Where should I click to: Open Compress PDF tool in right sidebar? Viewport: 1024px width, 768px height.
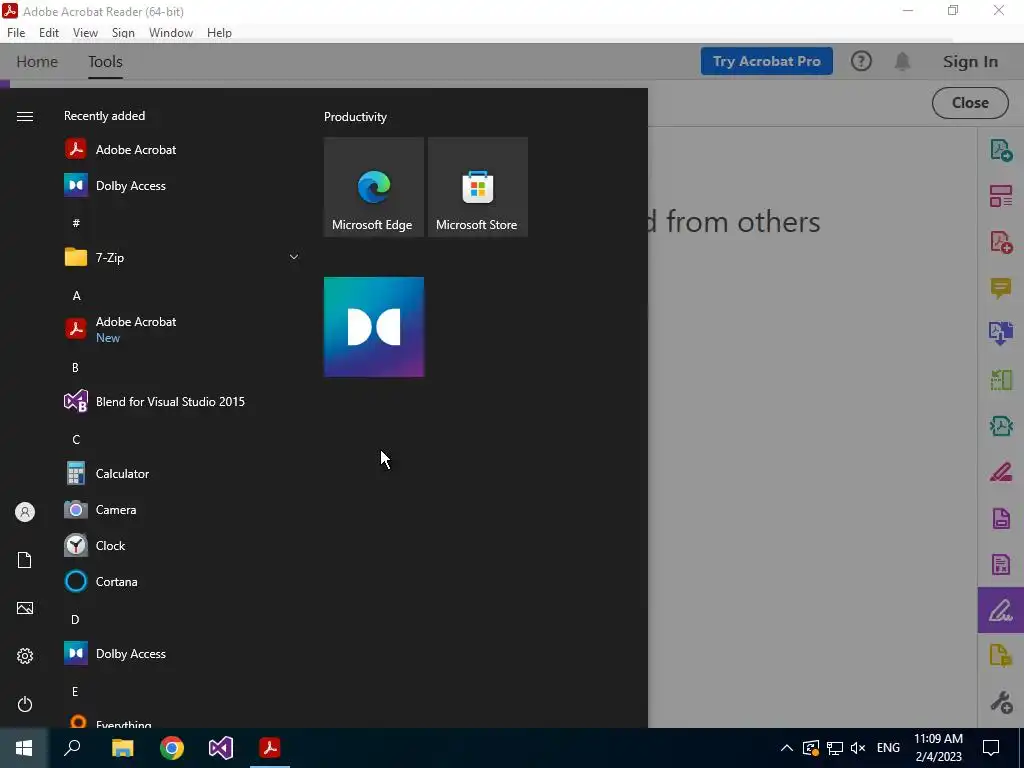[x=1000, y=426]
